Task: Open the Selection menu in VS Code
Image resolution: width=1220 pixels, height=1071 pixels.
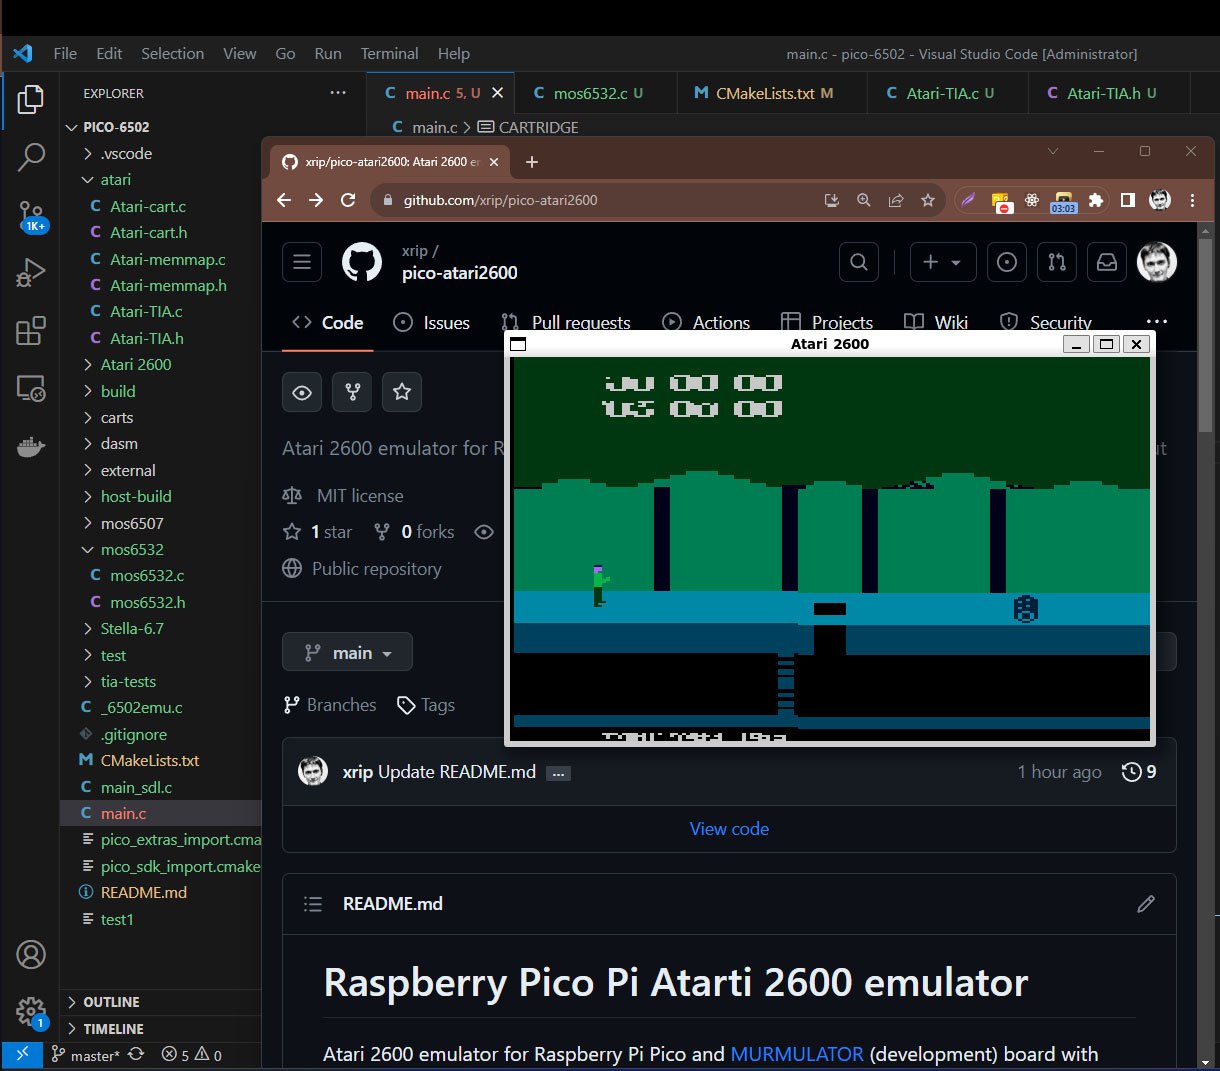Action: click(172, 54)
